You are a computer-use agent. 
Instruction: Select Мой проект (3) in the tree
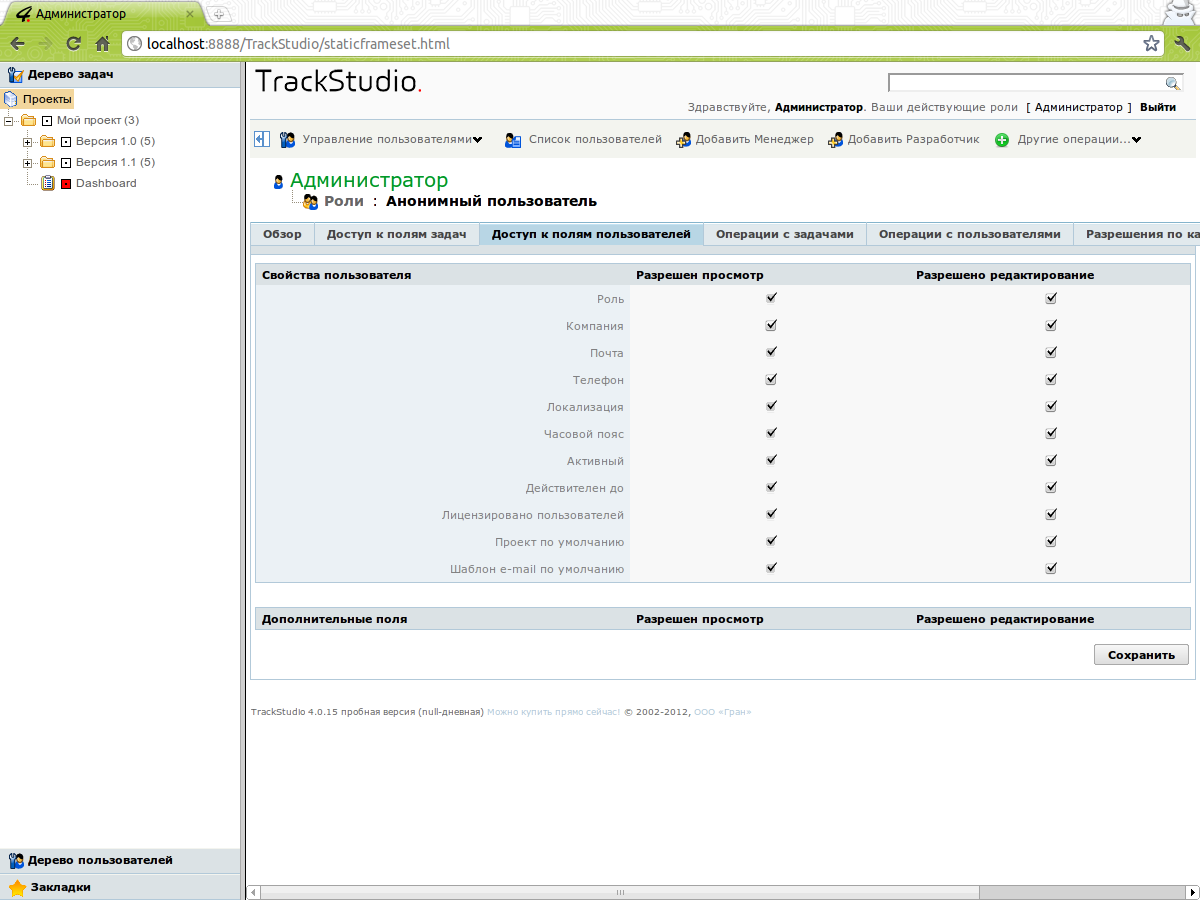[98, 120]
